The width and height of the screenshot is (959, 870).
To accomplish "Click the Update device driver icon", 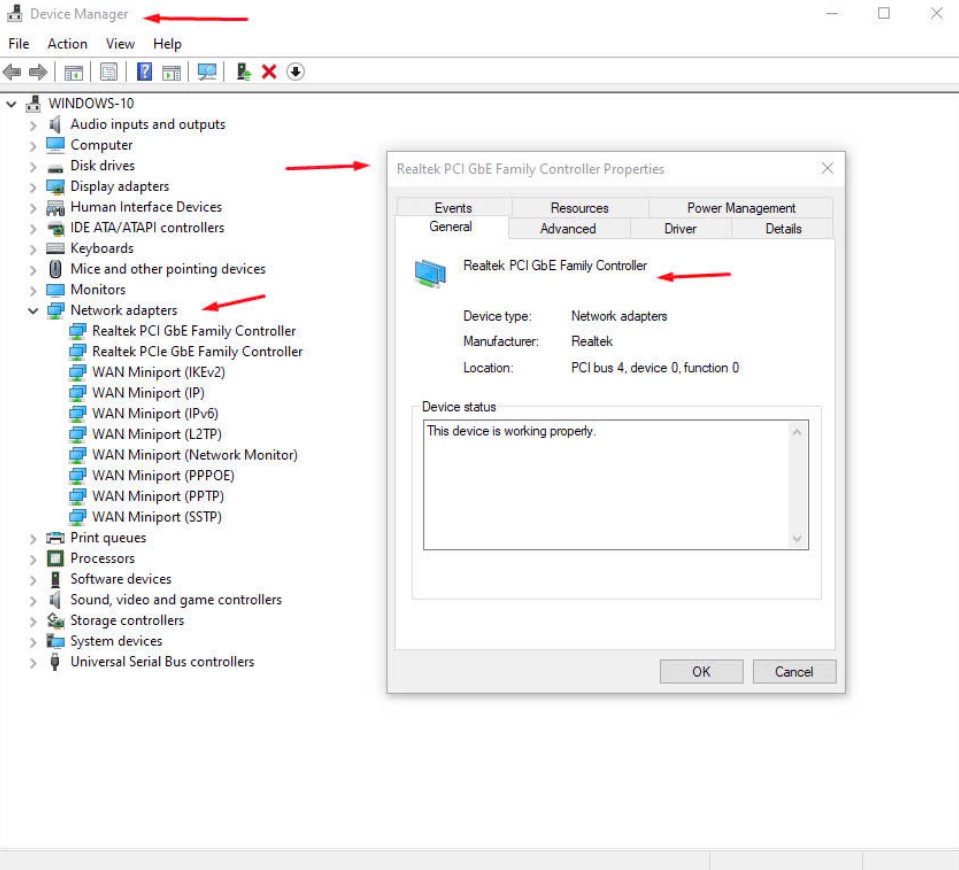I will click(x=243, y=72).
